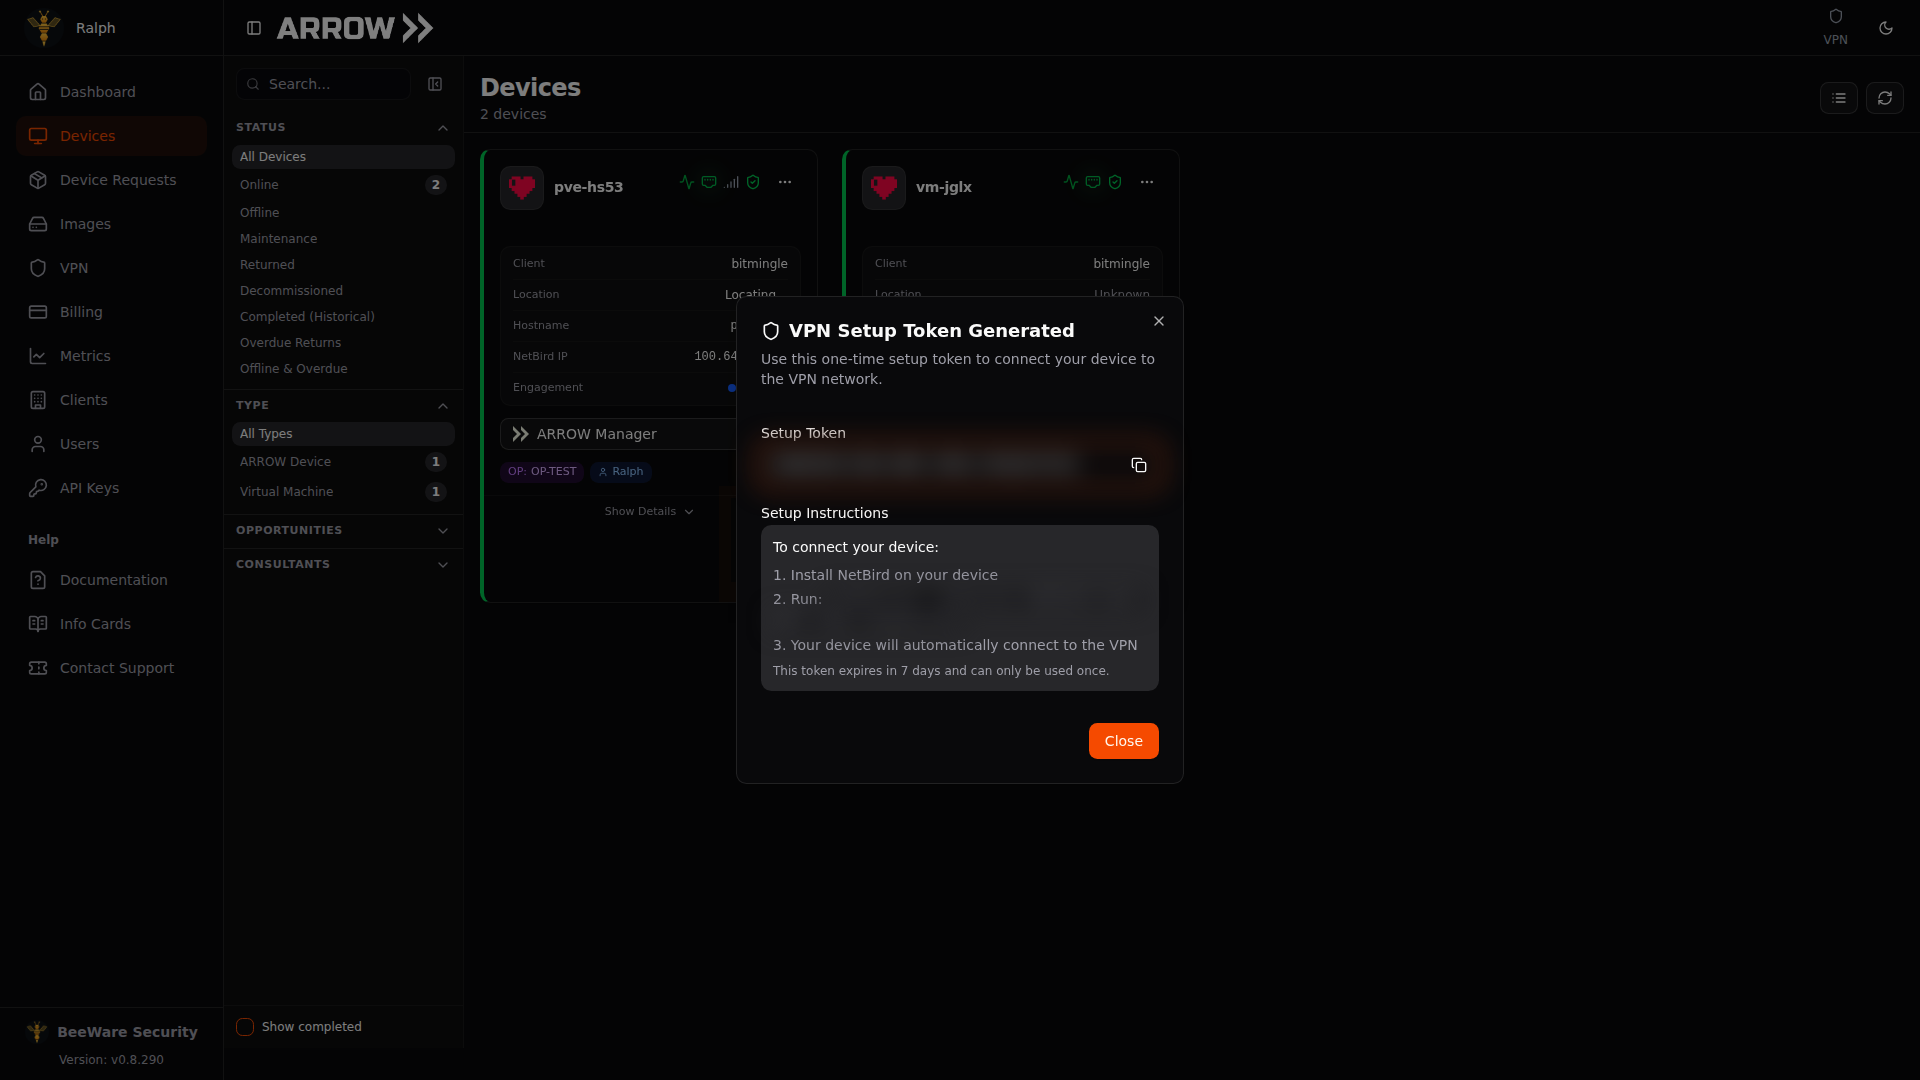Expand Show Details on pve-hs53 card
This screenshot has width=1920, height=1080.
649,512
